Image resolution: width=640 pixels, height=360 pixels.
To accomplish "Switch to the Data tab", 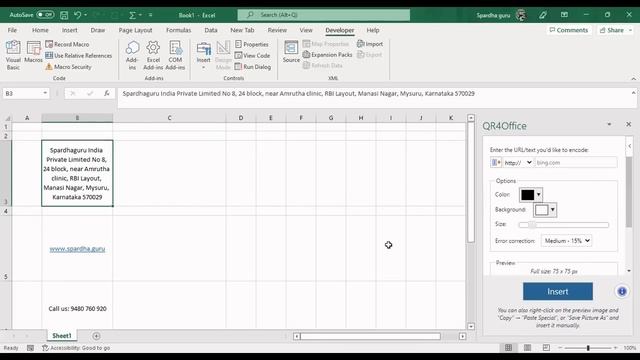I will (211, 30).
